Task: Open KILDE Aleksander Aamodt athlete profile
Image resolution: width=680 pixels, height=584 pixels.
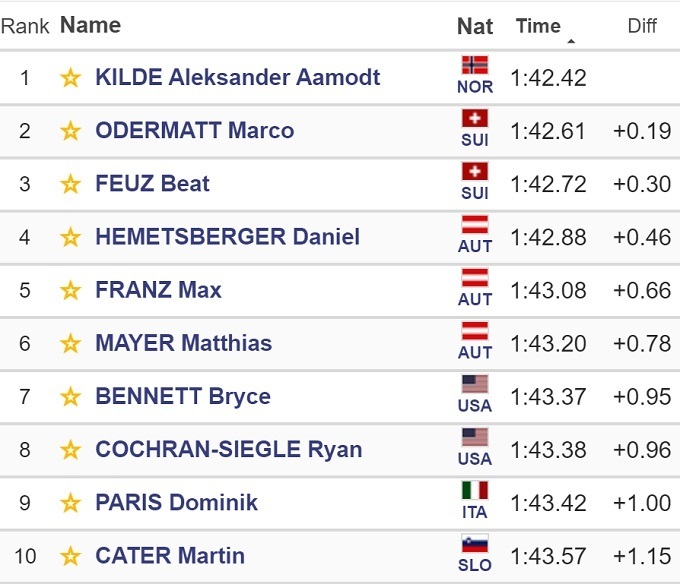Action: (x=237, y=78)
